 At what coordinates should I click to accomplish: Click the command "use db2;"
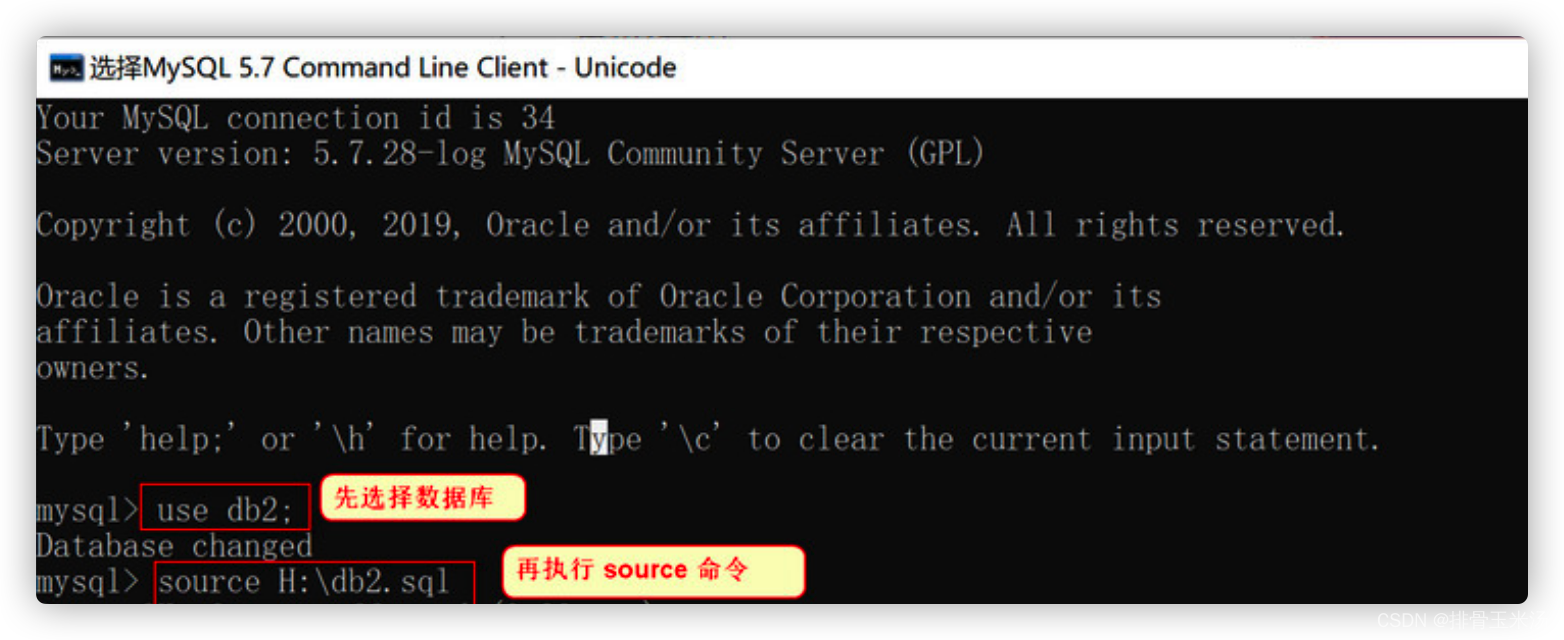pos(225,511)
